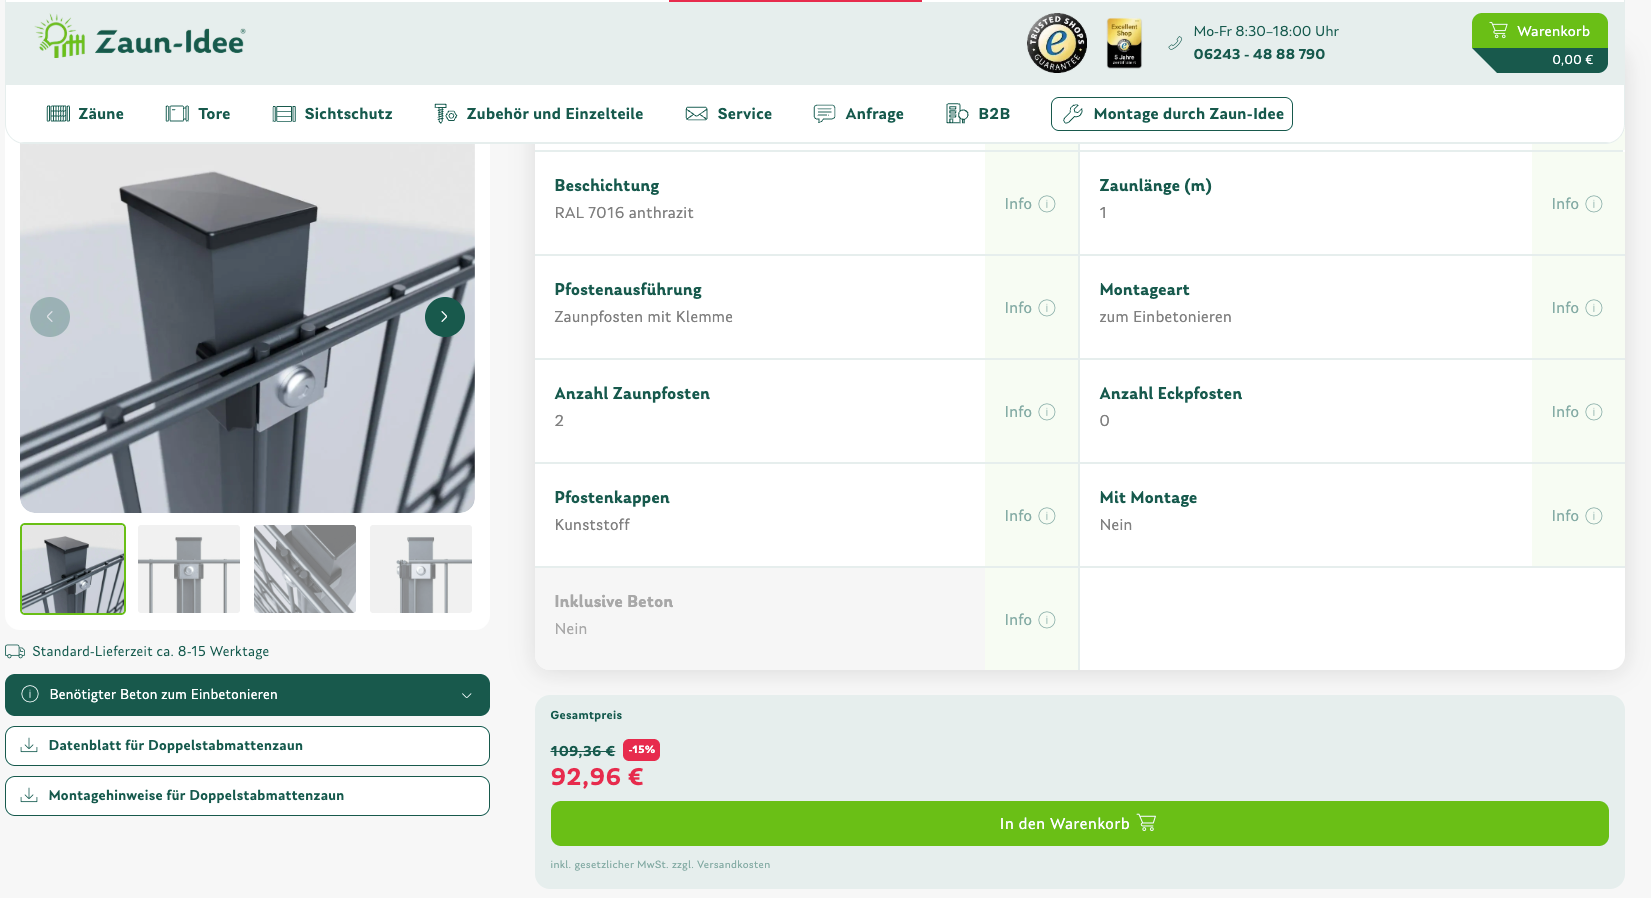Image resolution: width=1651 pixels, height=898 pixels.
Task: Click Montage durch Zaun-Idee button
Action: pos(1171,114)
